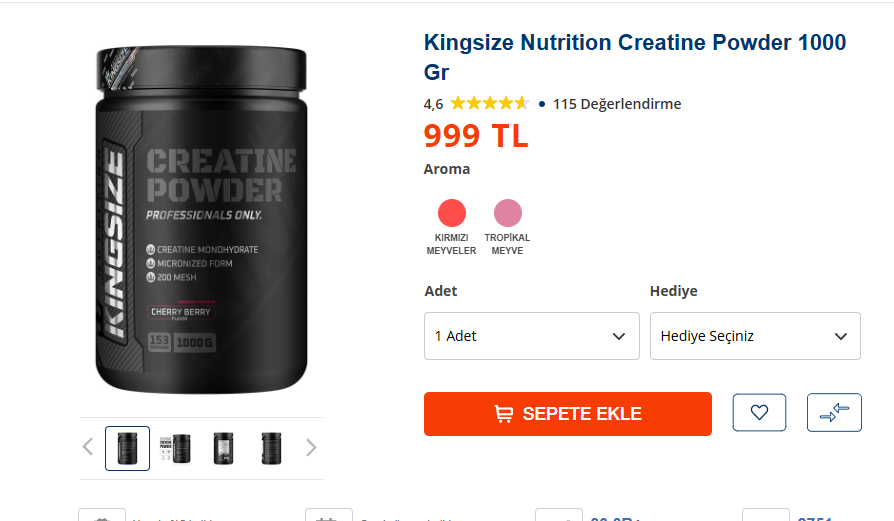Select Tropikal Meyve aroma swatch

[x=507, y=213]
